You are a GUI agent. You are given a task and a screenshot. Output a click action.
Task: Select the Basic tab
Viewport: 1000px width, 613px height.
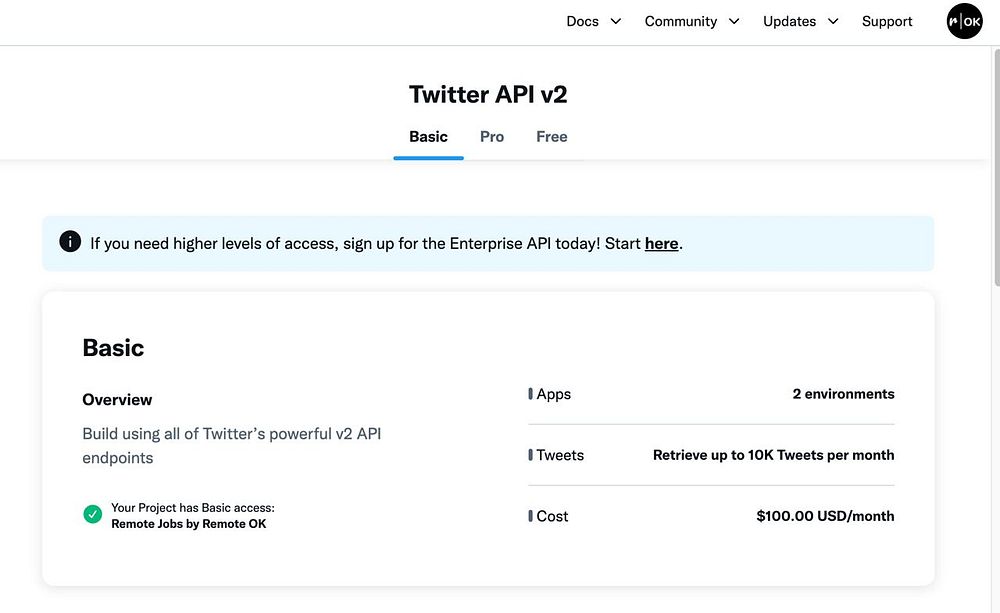pos(428,137)
